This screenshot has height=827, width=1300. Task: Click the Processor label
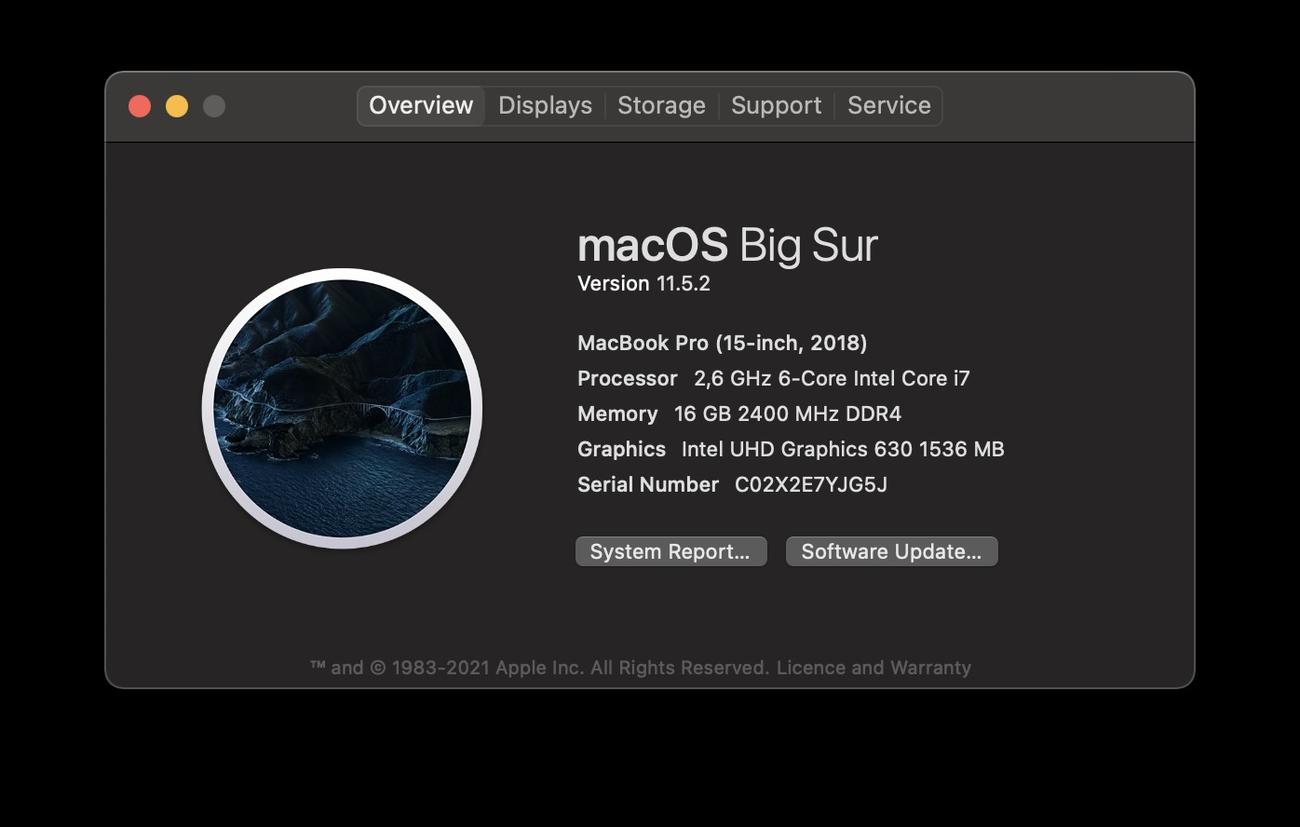[x=627, y=378]
